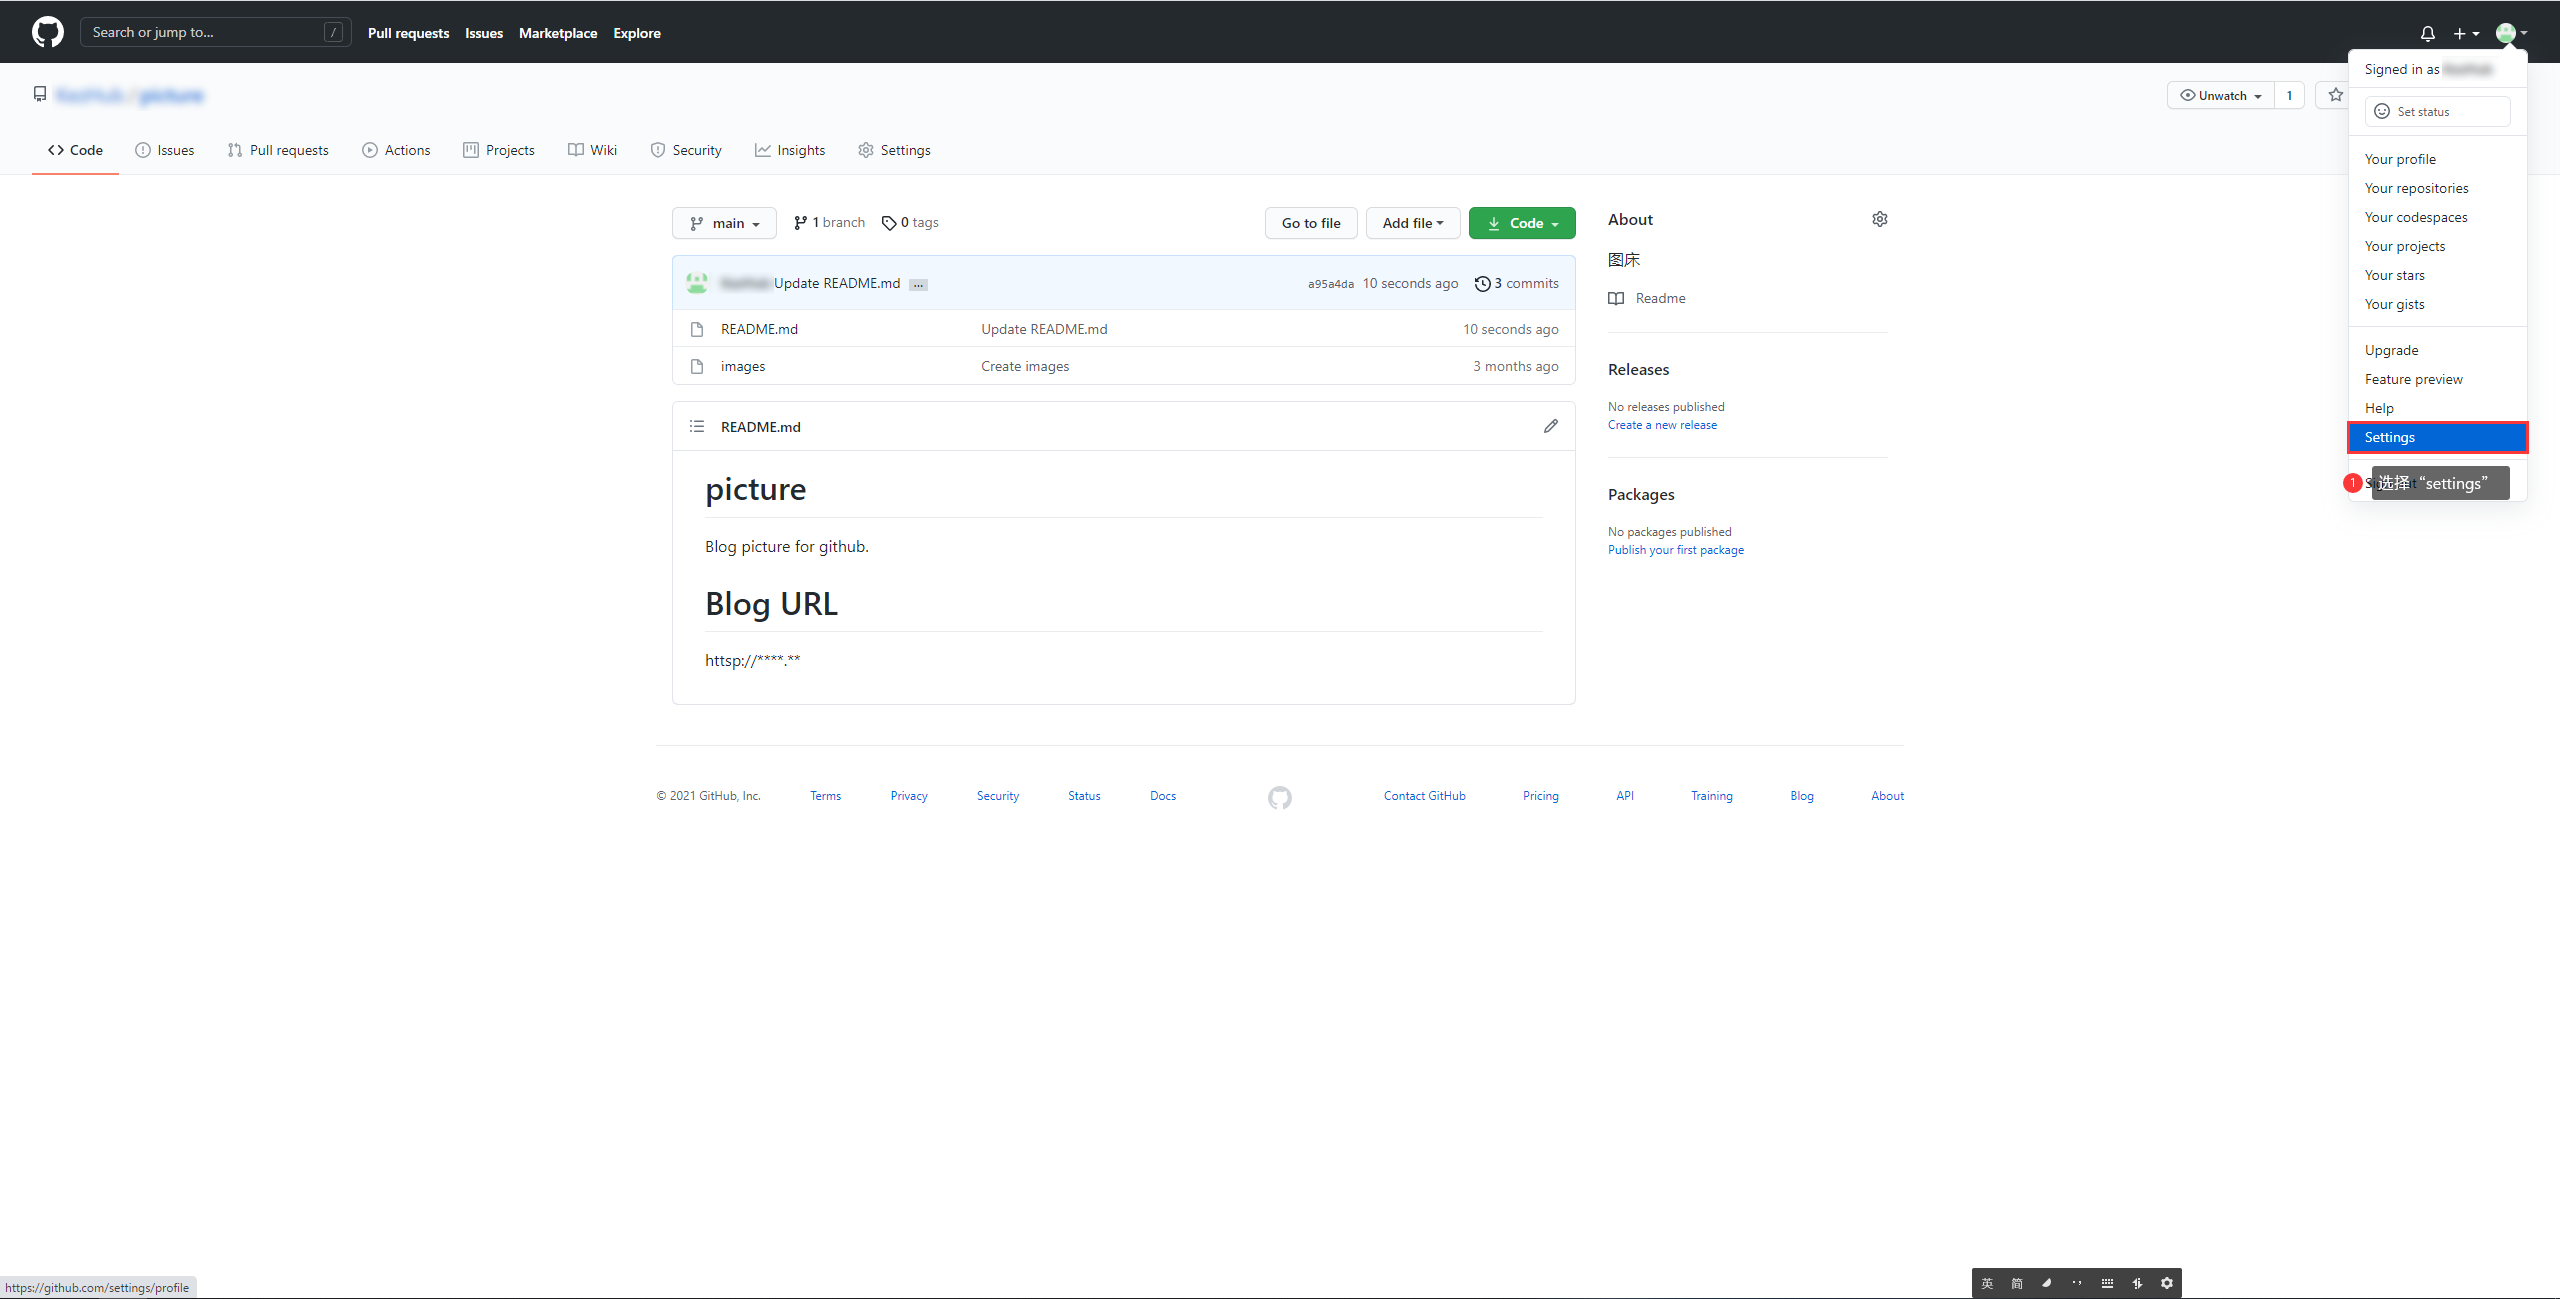Click Publish your first package

(x=1676, y=550)
